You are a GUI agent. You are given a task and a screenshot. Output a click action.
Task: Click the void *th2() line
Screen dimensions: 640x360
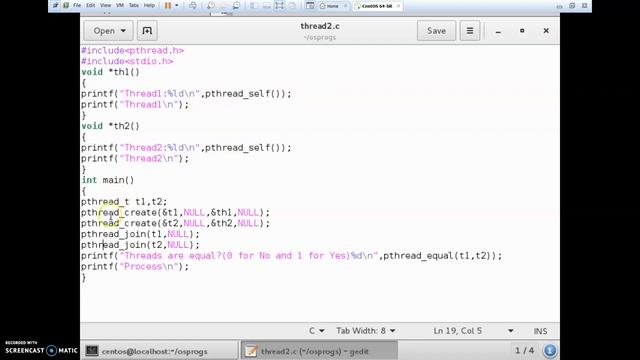point(110,126)
